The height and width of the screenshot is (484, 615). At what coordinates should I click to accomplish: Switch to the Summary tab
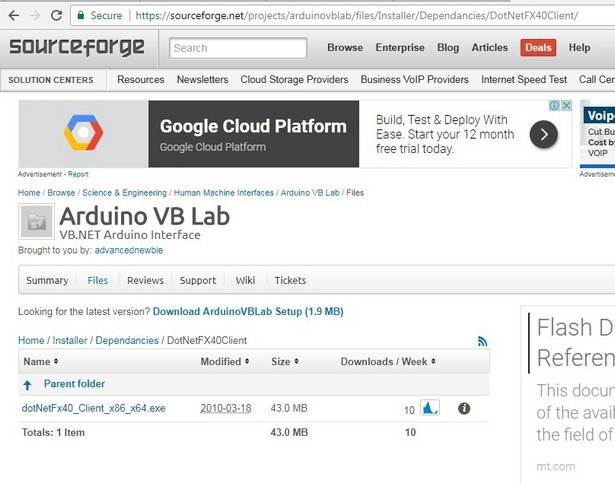pyautogui.click(x=47, y=280)
